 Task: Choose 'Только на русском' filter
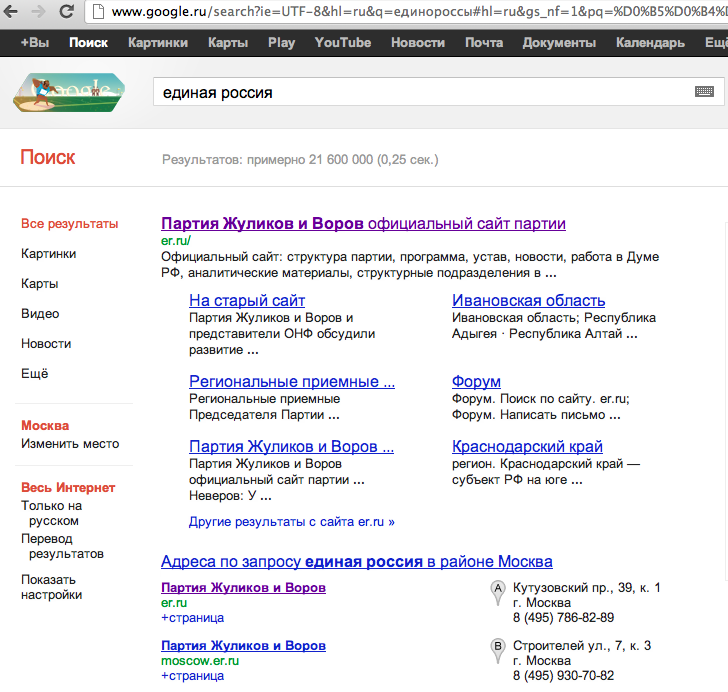pyautogui.click(x=52, y=513)
